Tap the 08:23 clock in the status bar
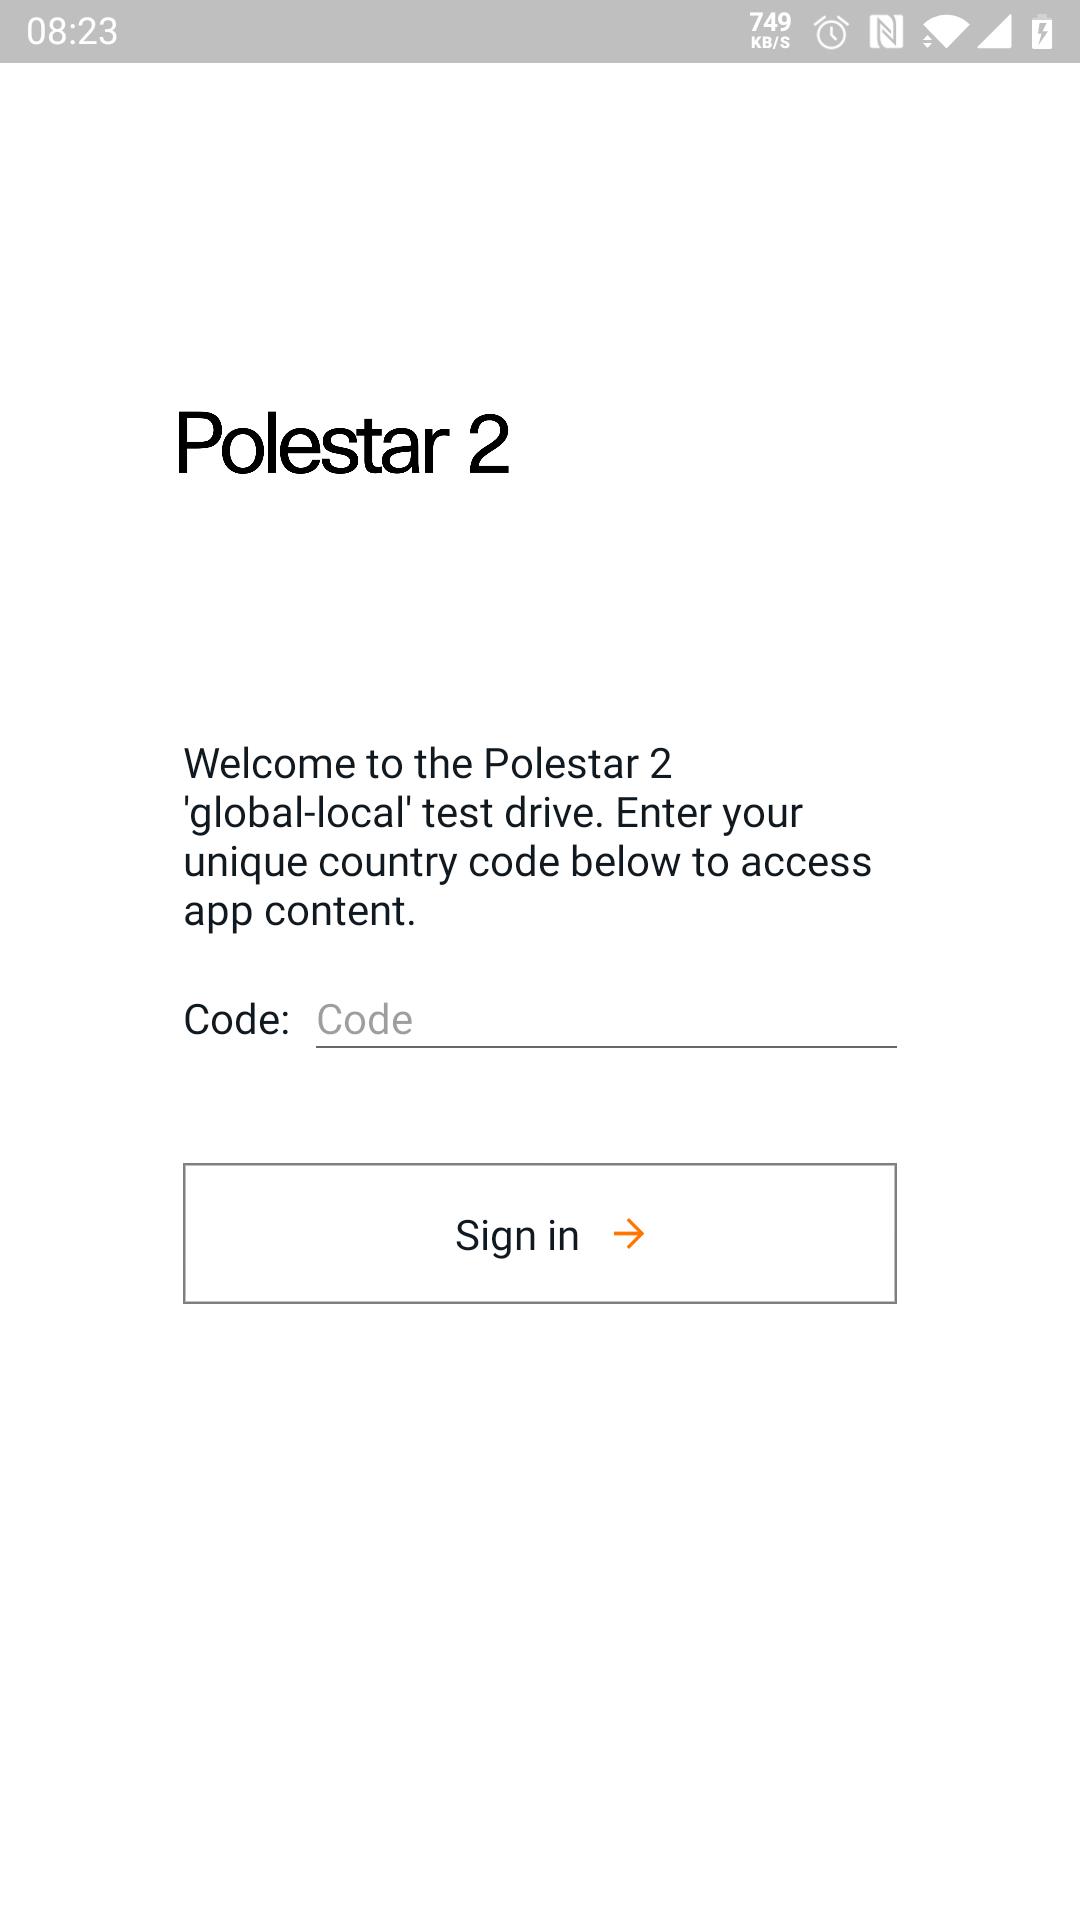Image resolution: width=1080 pixels, height=1920 pixels. (x=72, y=32)
